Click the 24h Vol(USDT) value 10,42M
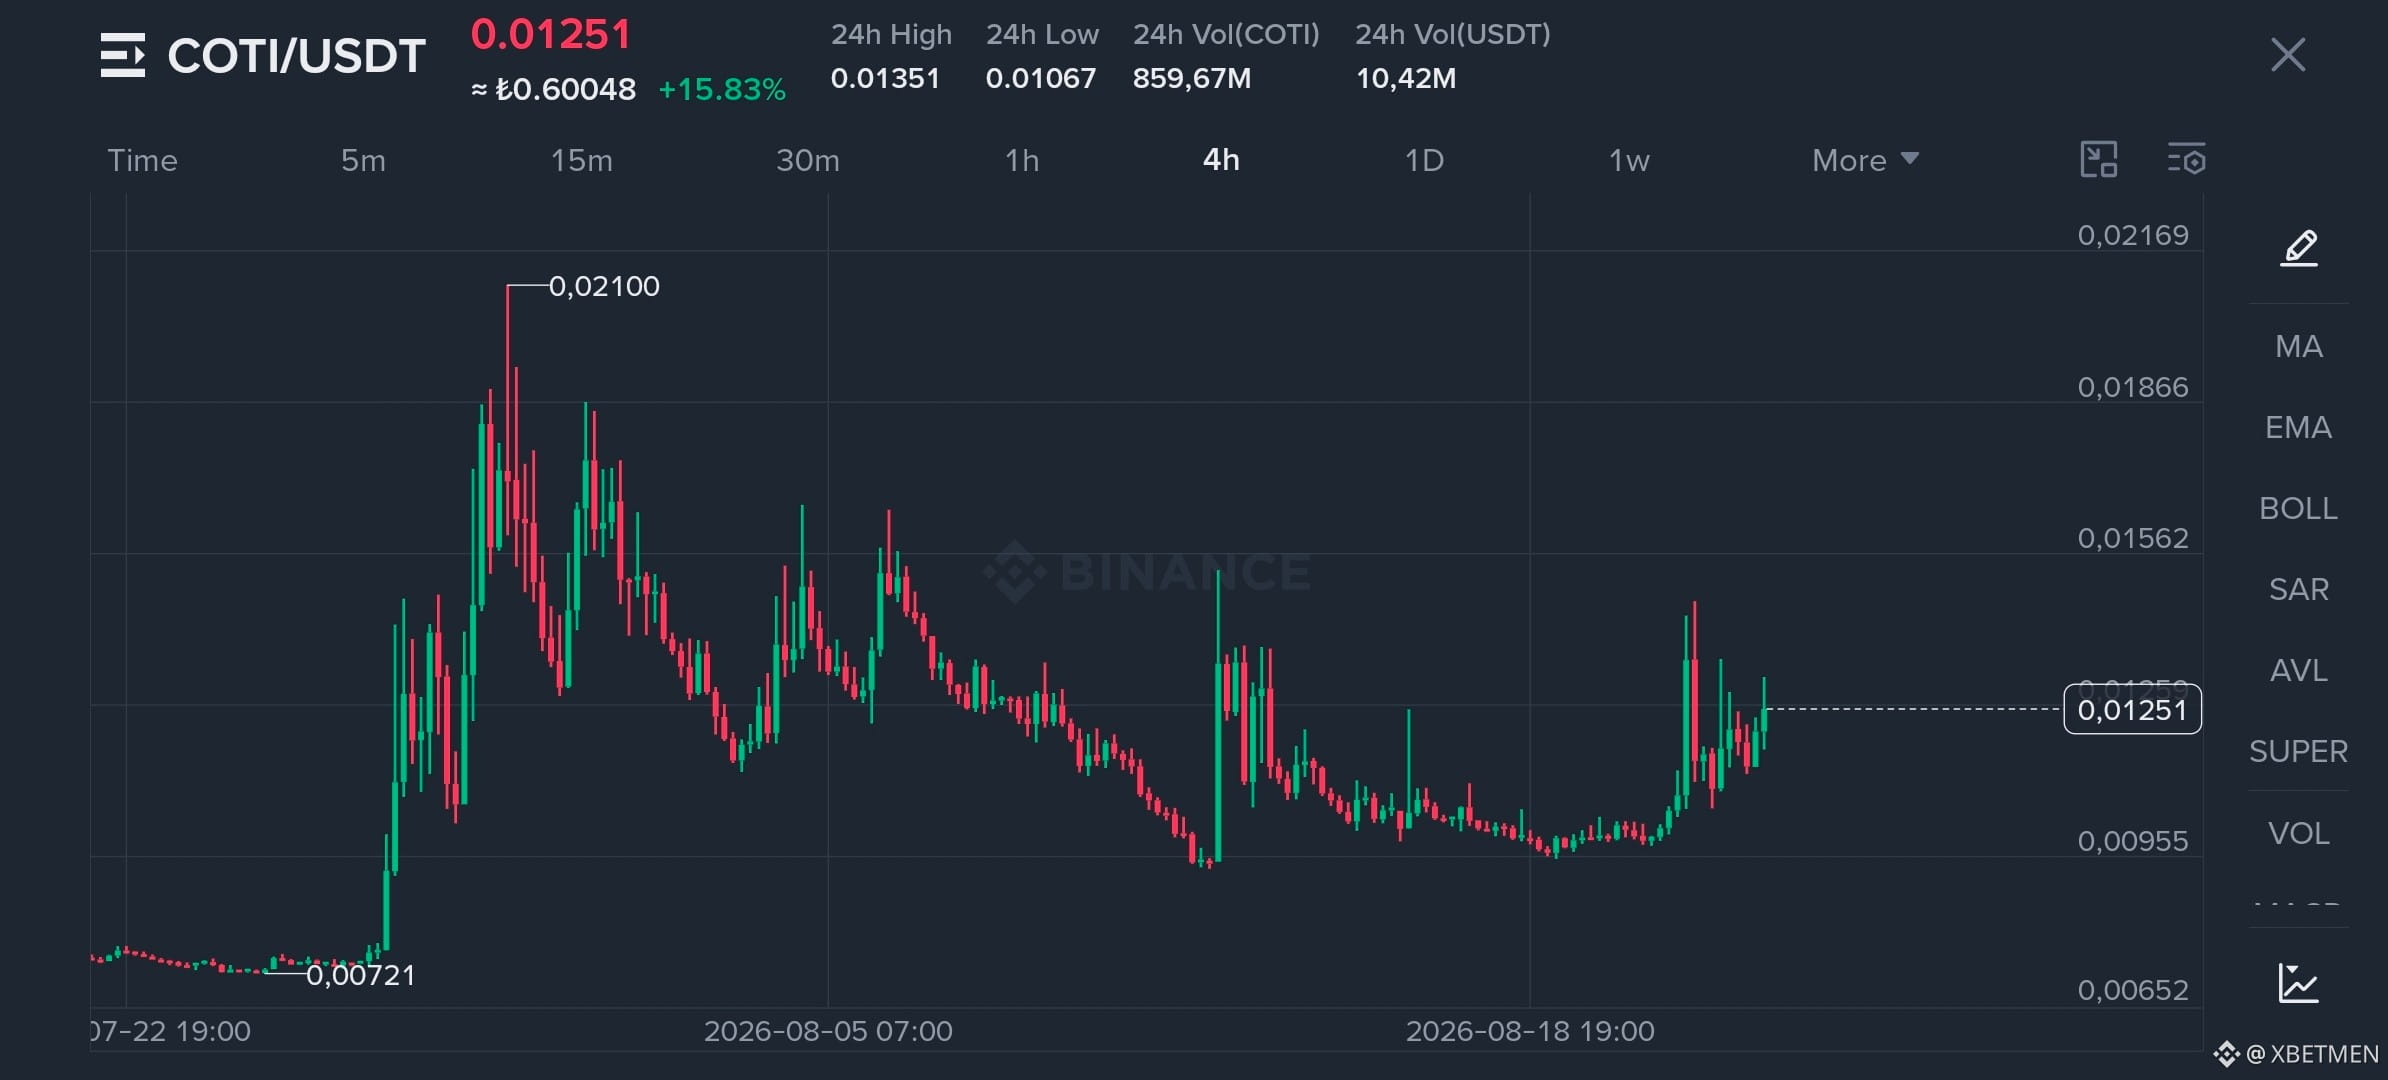 pos(1406,78)
